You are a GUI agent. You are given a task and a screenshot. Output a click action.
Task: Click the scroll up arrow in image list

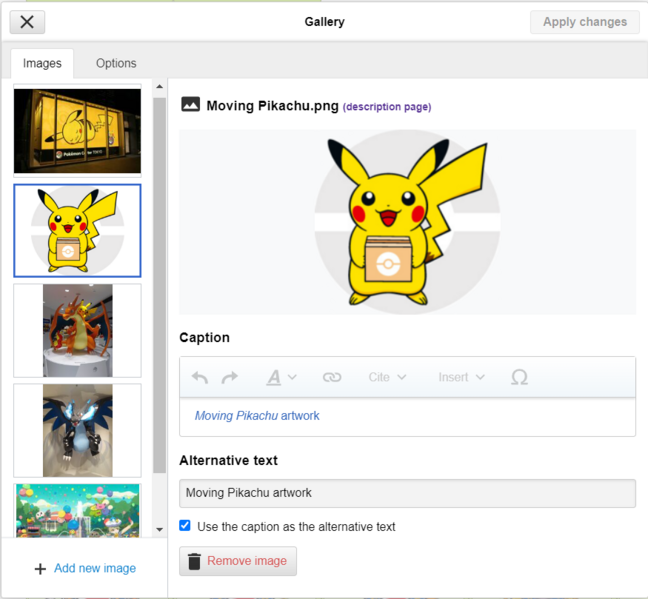point(160,87)
